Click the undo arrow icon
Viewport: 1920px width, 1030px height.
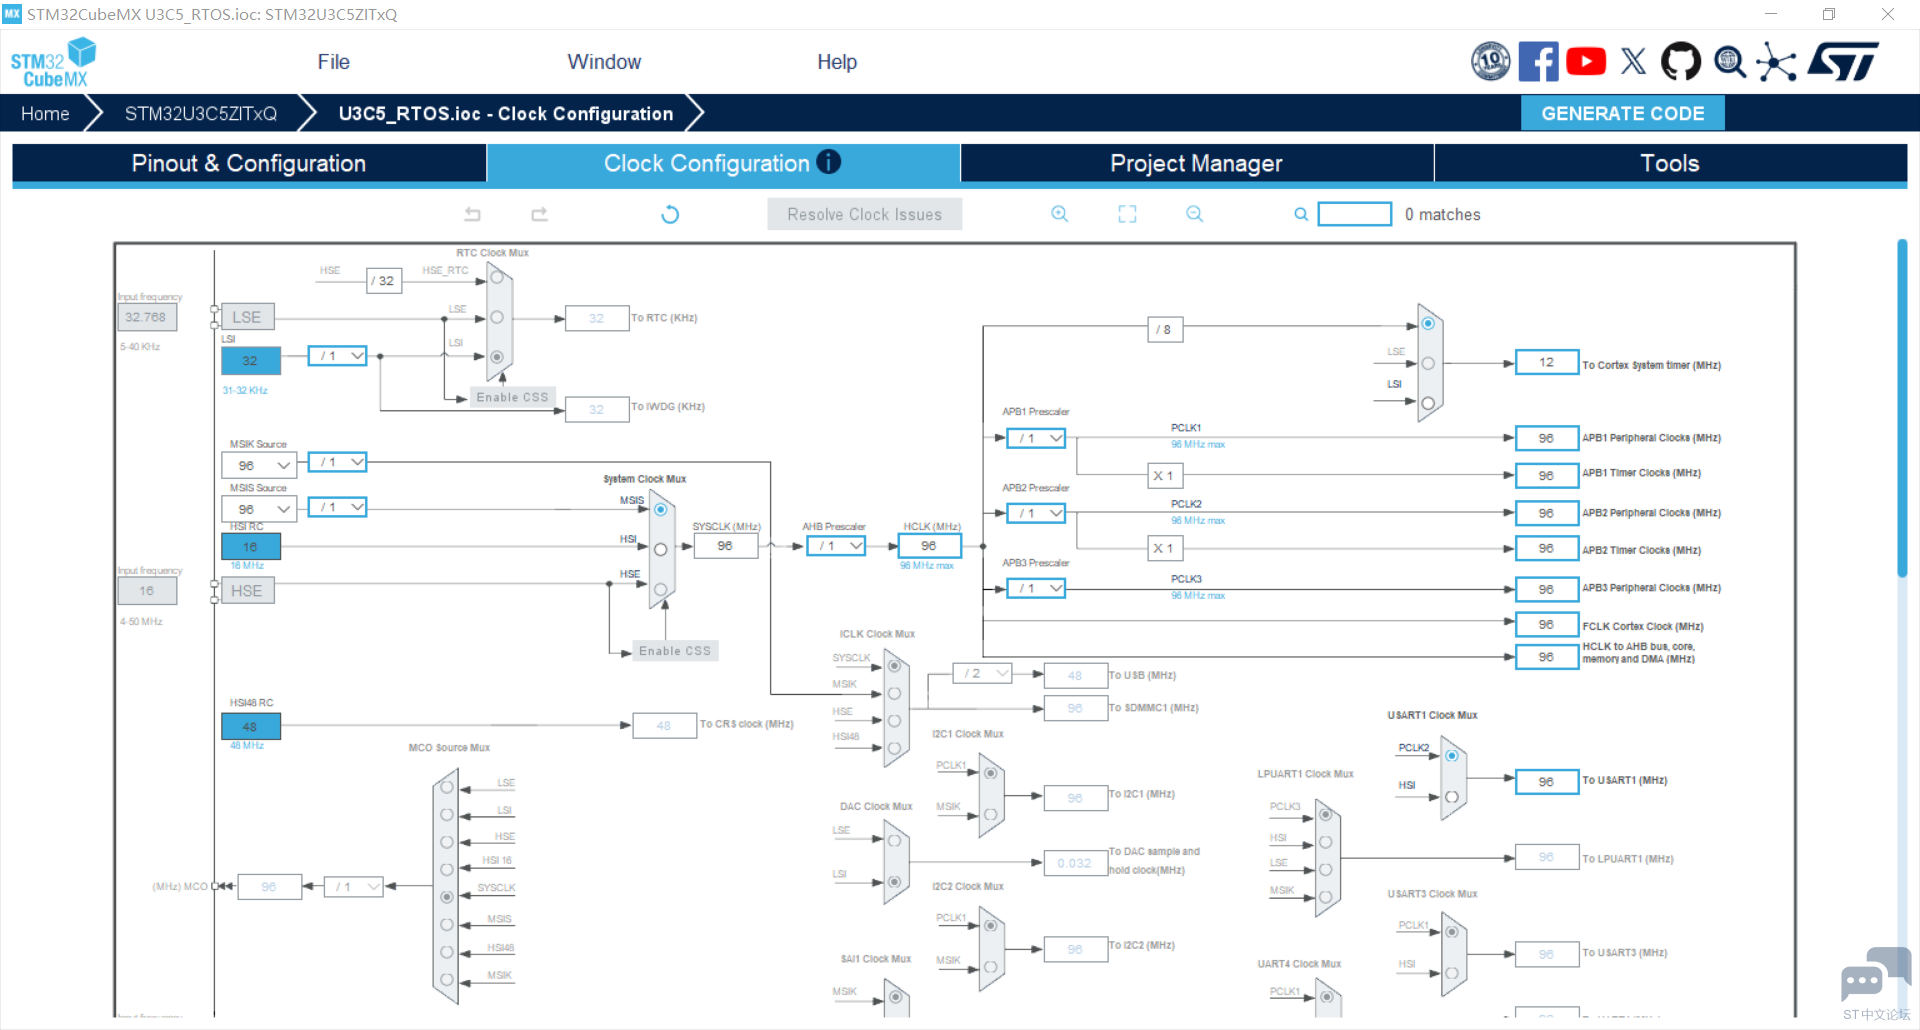(473, 214)
